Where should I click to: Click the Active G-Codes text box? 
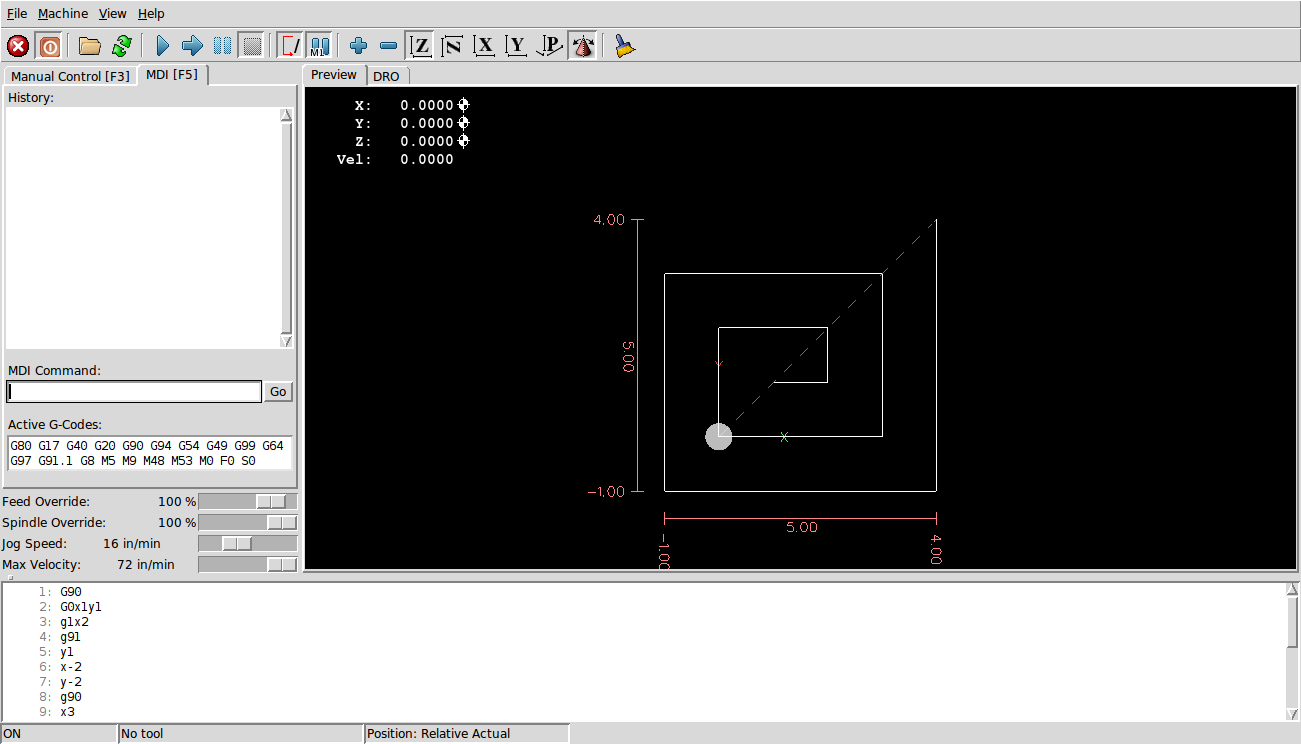point(149,453)
